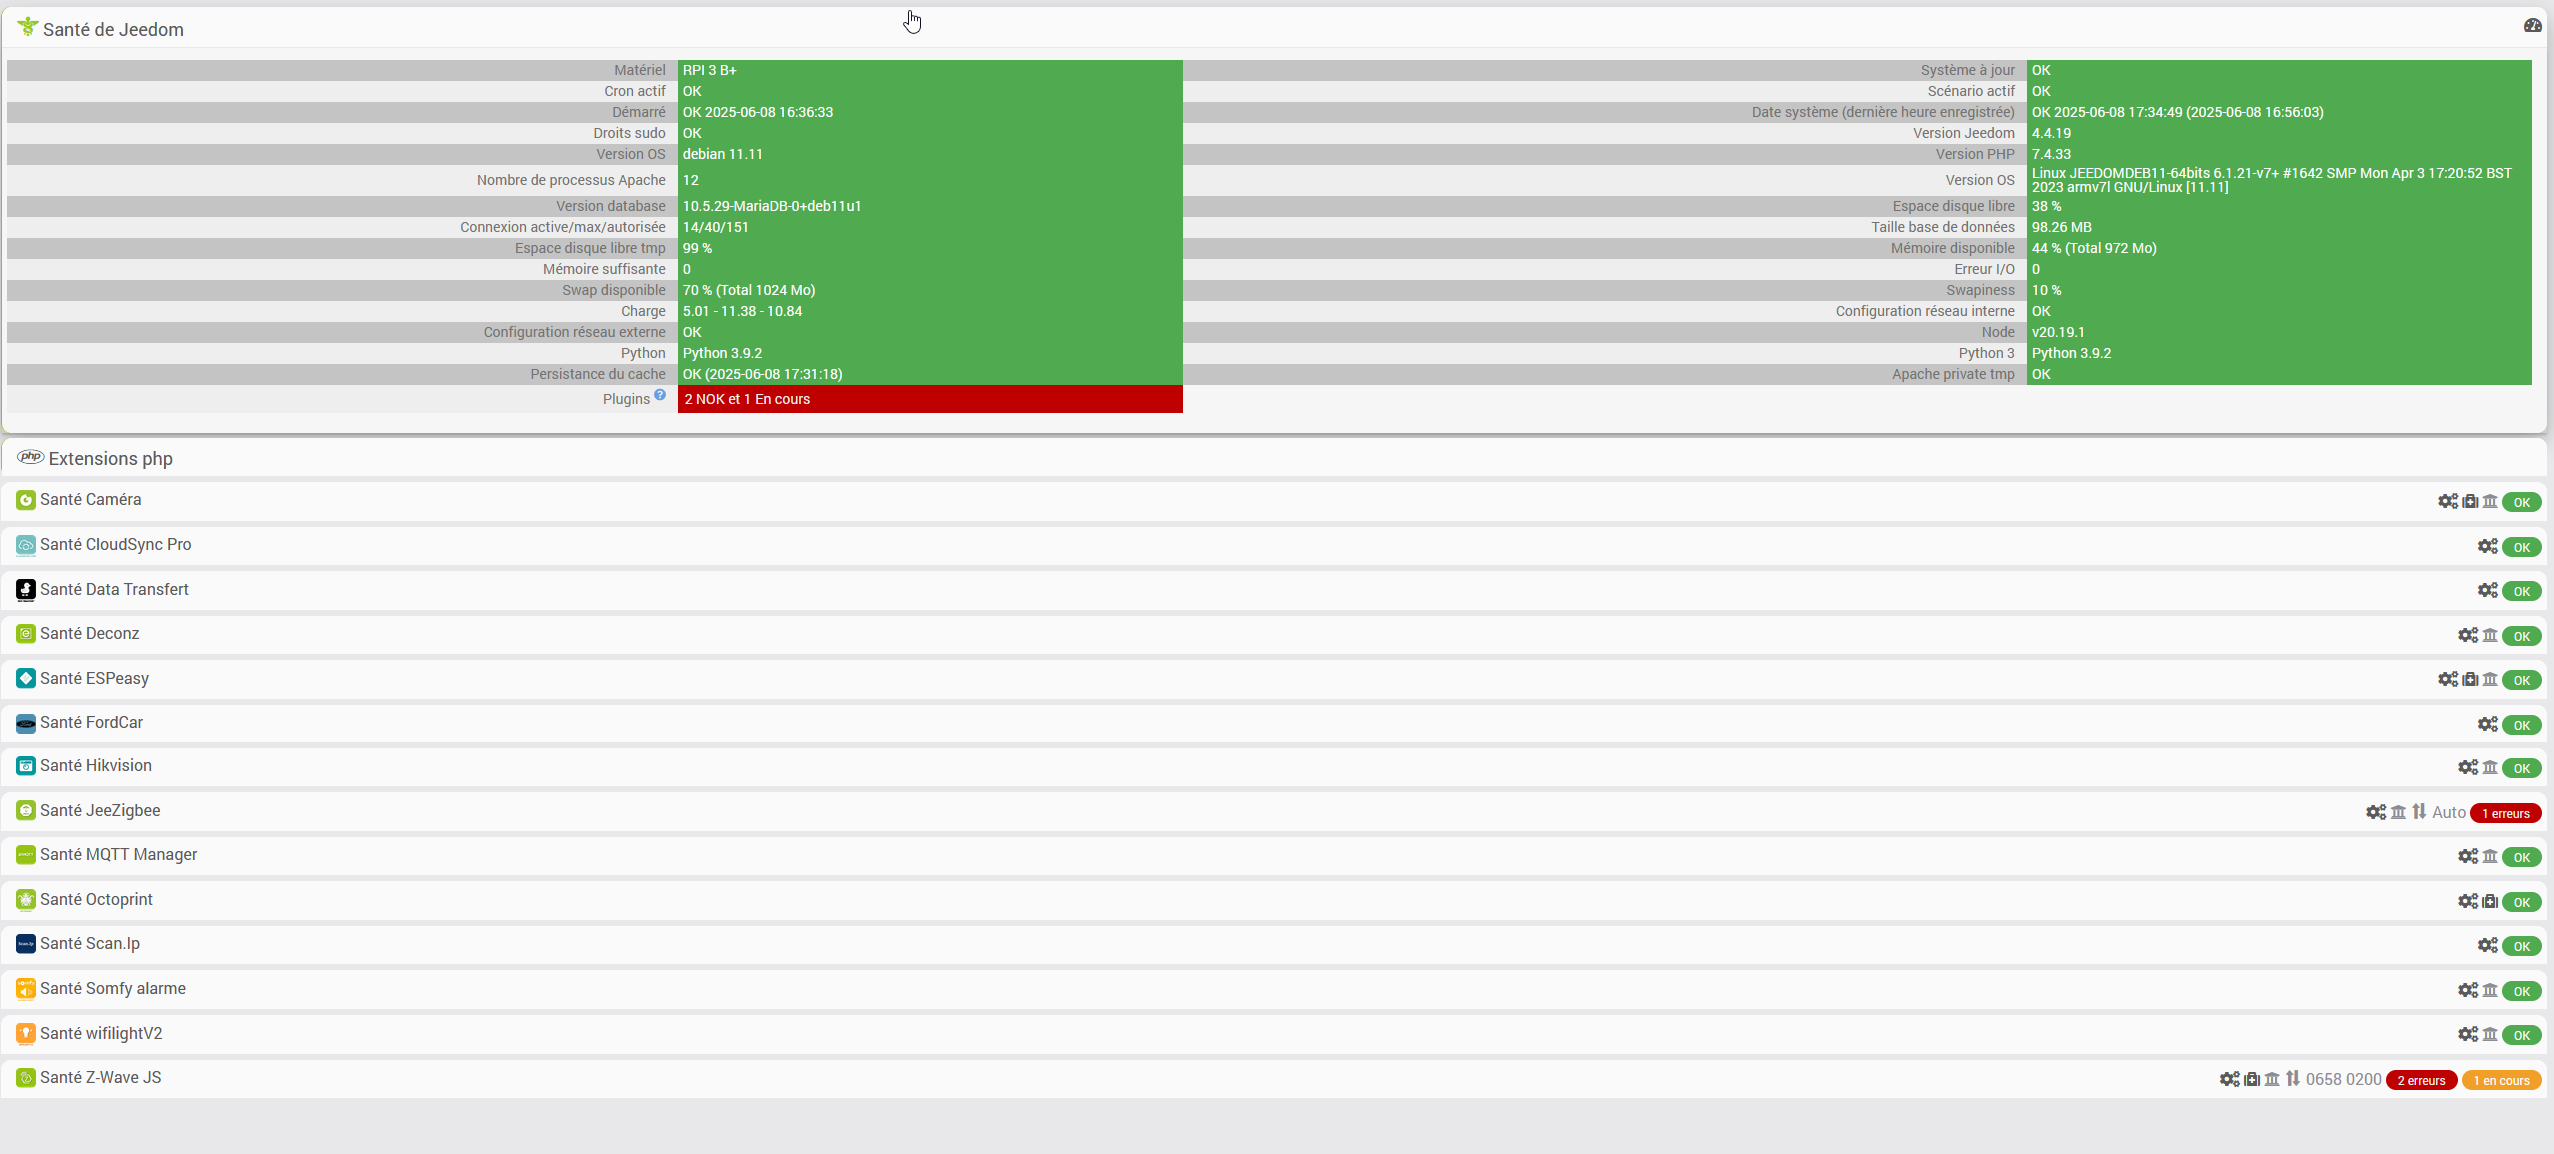The width and height of the screenshot is (2554, 1154).
Task: Click the gears icon in Santé ESPeasy row
Action: 2448,679
